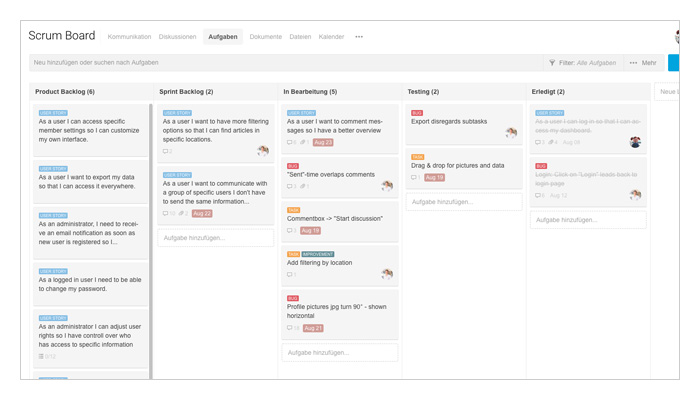Click assignee avatar on filtering options card
Image resolution: width=700 pixels, height=399 pixels.
(263, 151)
